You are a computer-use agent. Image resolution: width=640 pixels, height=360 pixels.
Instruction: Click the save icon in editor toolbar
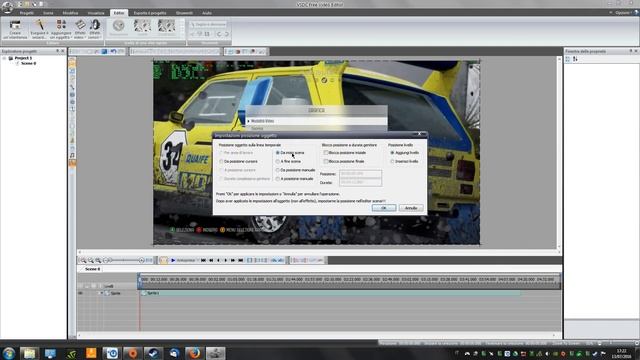click(104, 51)
